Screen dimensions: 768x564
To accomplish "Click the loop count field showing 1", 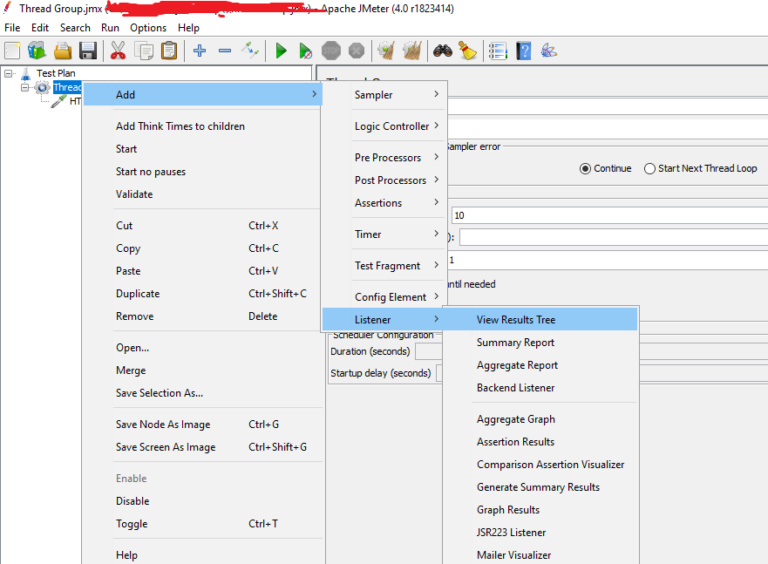I will 607,260.
